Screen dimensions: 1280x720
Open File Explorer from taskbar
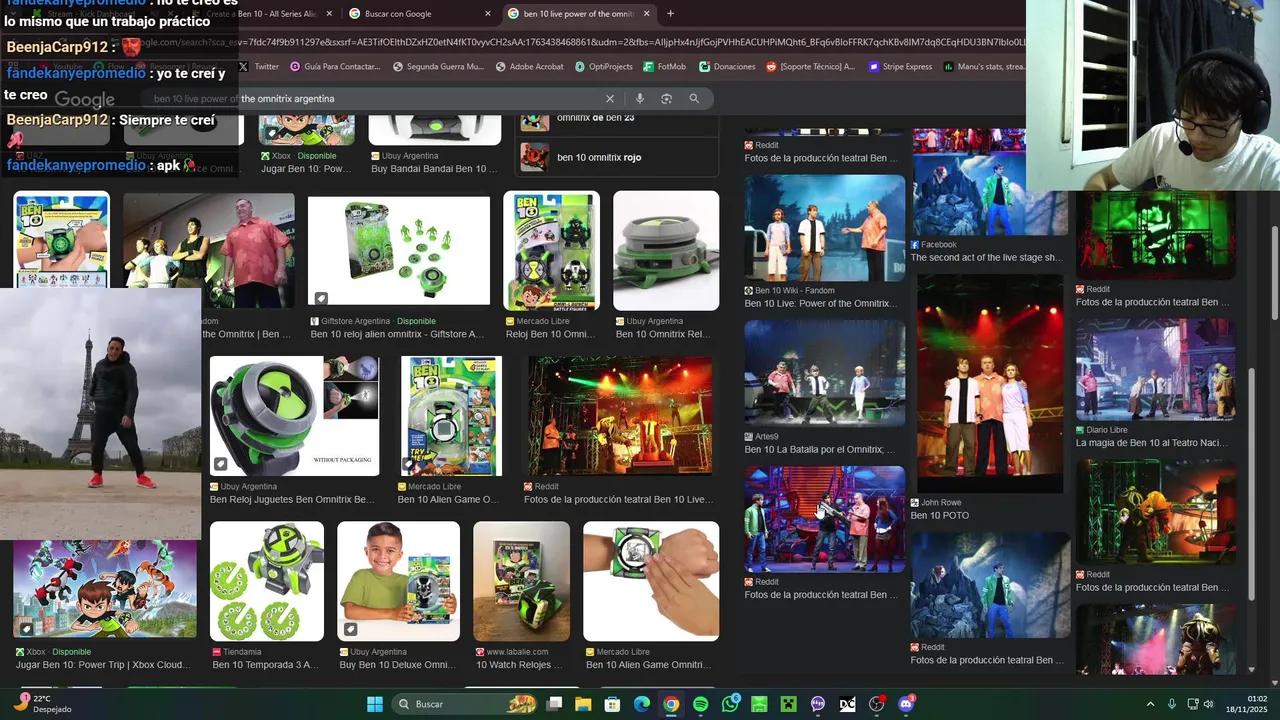click(583, 704)
